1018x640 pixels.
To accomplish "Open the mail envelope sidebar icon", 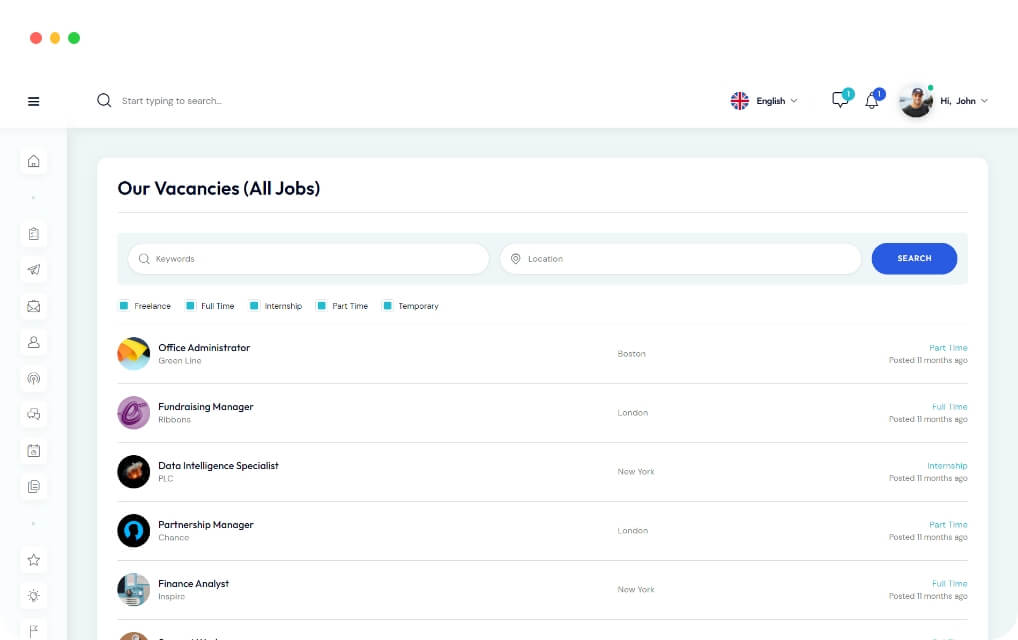I will [34, 306].
